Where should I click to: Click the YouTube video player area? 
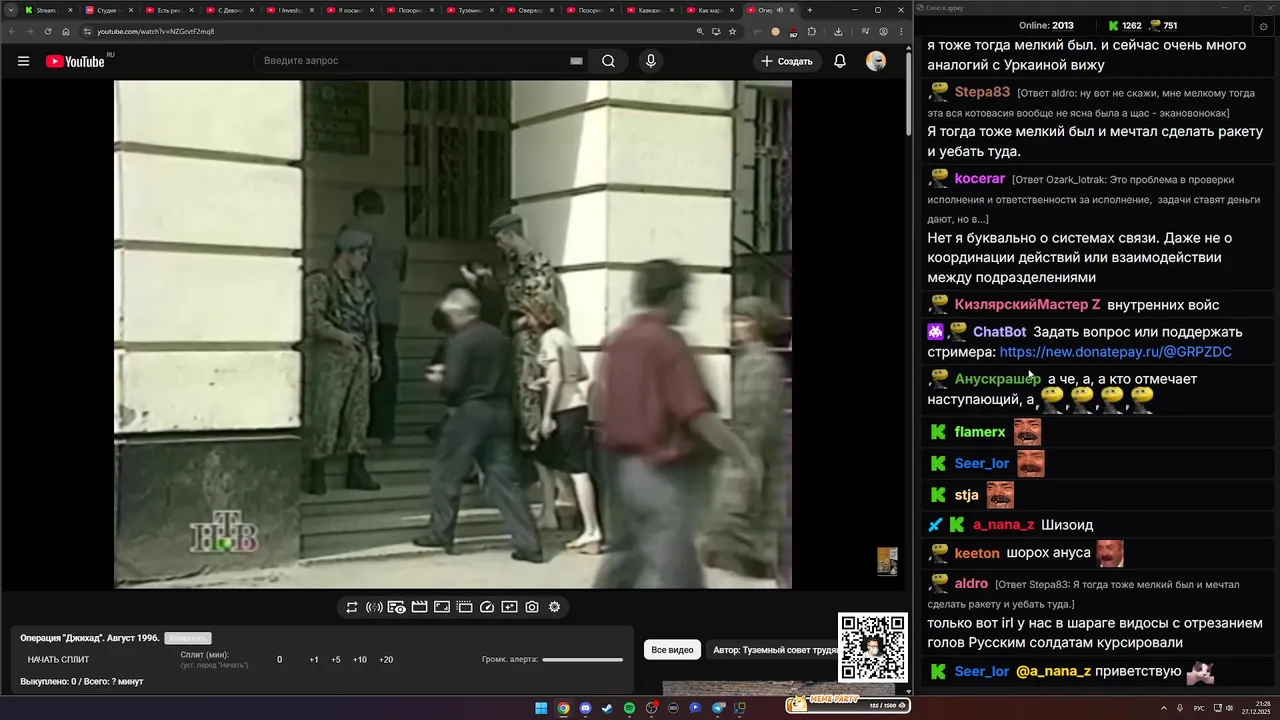click(x=453, y=334)
